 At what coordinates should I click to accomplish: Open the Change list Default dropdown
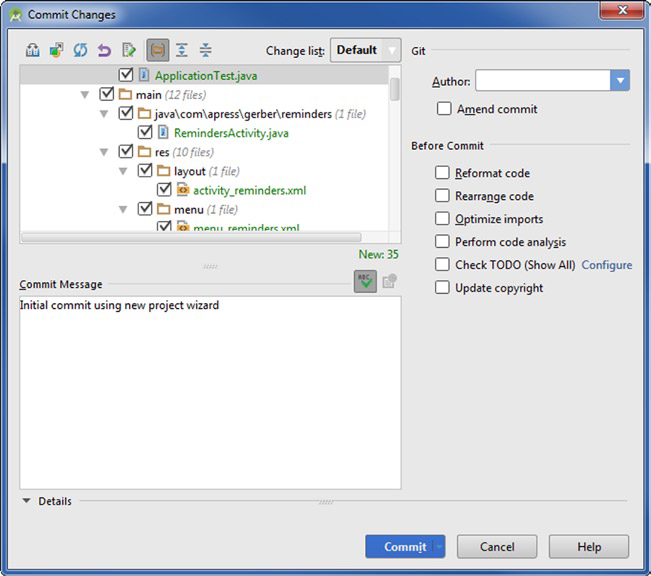point(365,50)
